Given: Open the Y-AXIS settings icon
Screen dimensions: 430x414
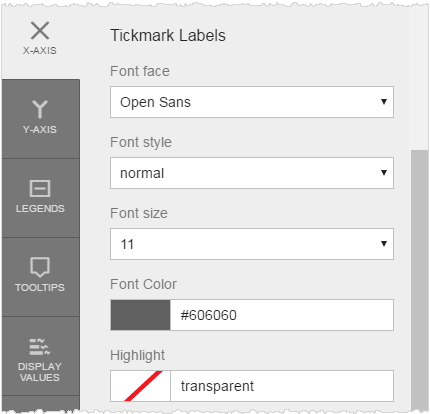Looking at the screenshot, I should 40,109.
